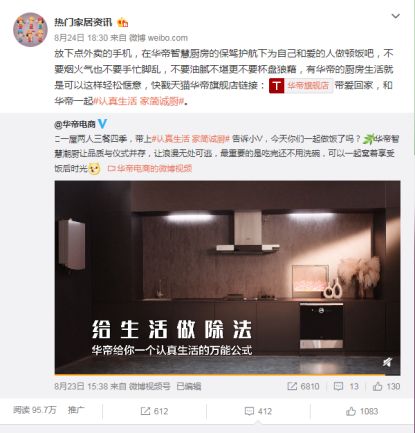Open the 热门家居资讯 username link
Screen dimensions: 415x433
tap(83, 22)
